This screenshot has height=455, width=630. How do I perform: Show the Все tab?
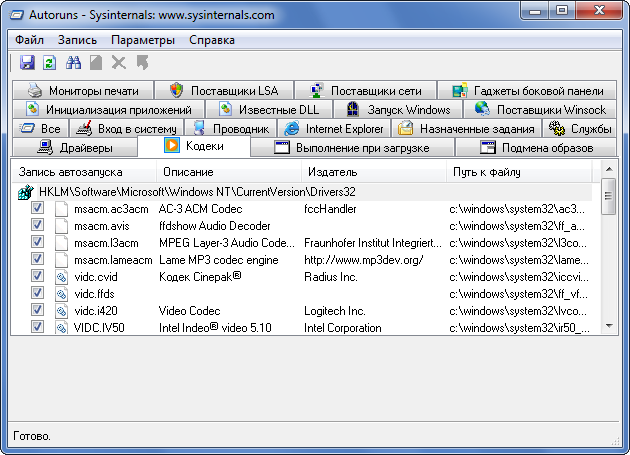pyautogui.click(x=41, y=129)
